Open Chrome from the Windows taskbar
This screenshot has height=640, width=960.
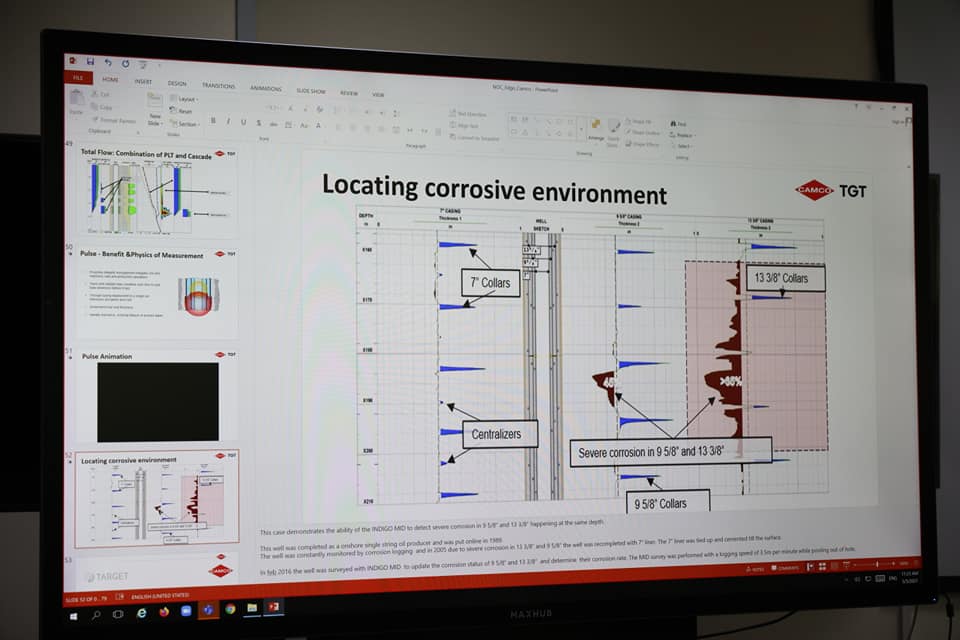pos(230,609)
